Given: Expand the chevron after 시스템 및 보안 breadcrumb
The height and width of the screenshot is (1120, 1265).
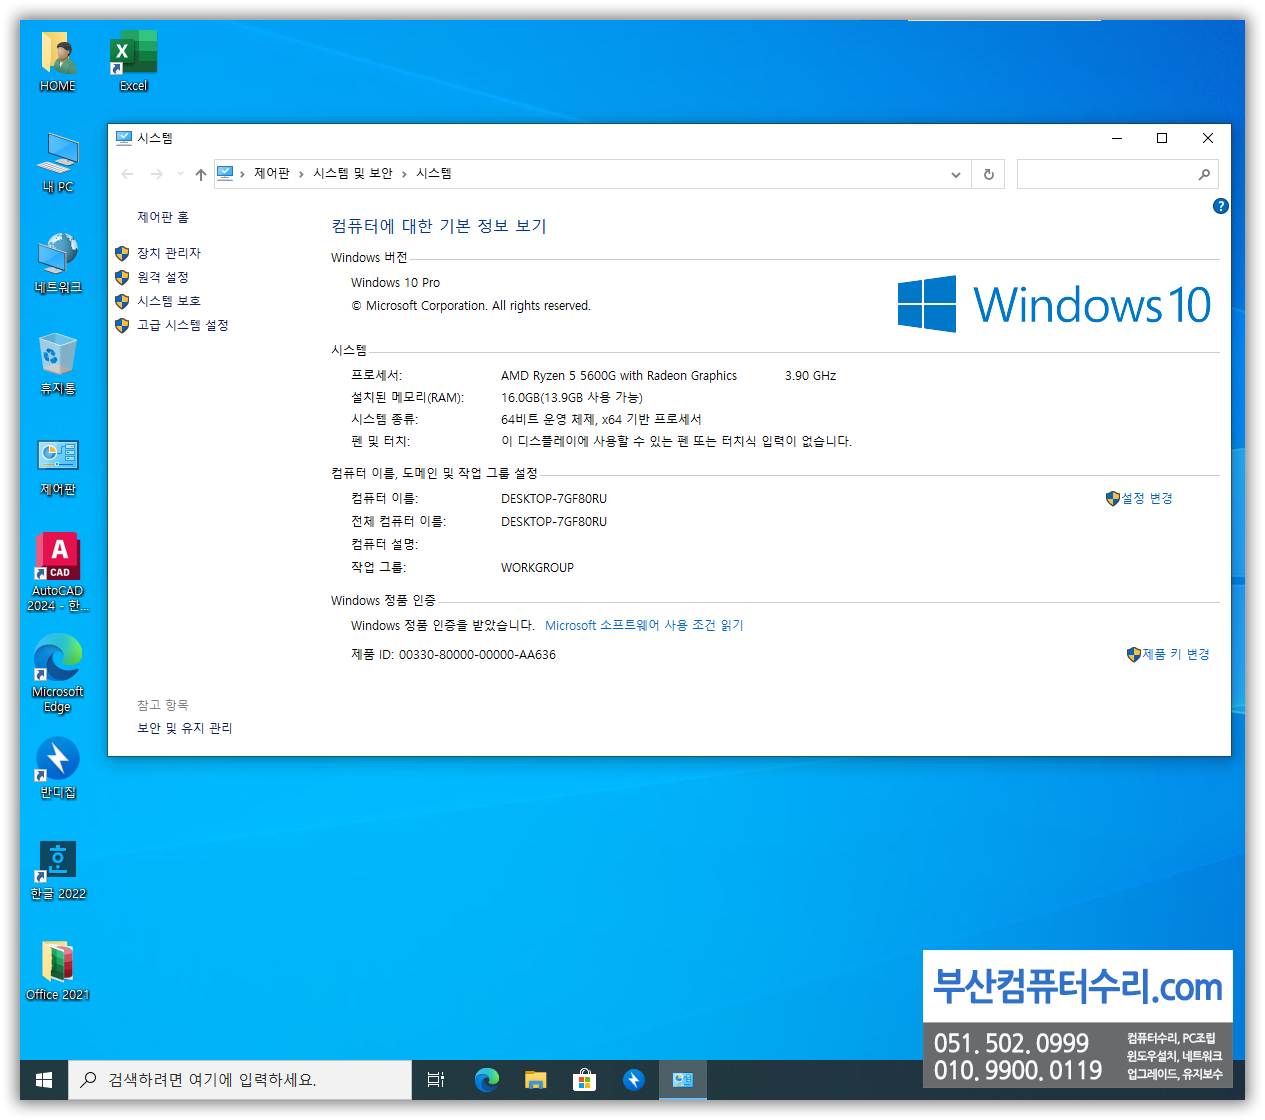Looking at the screenshot, I should pyautogui.click(x=404, y=174).
